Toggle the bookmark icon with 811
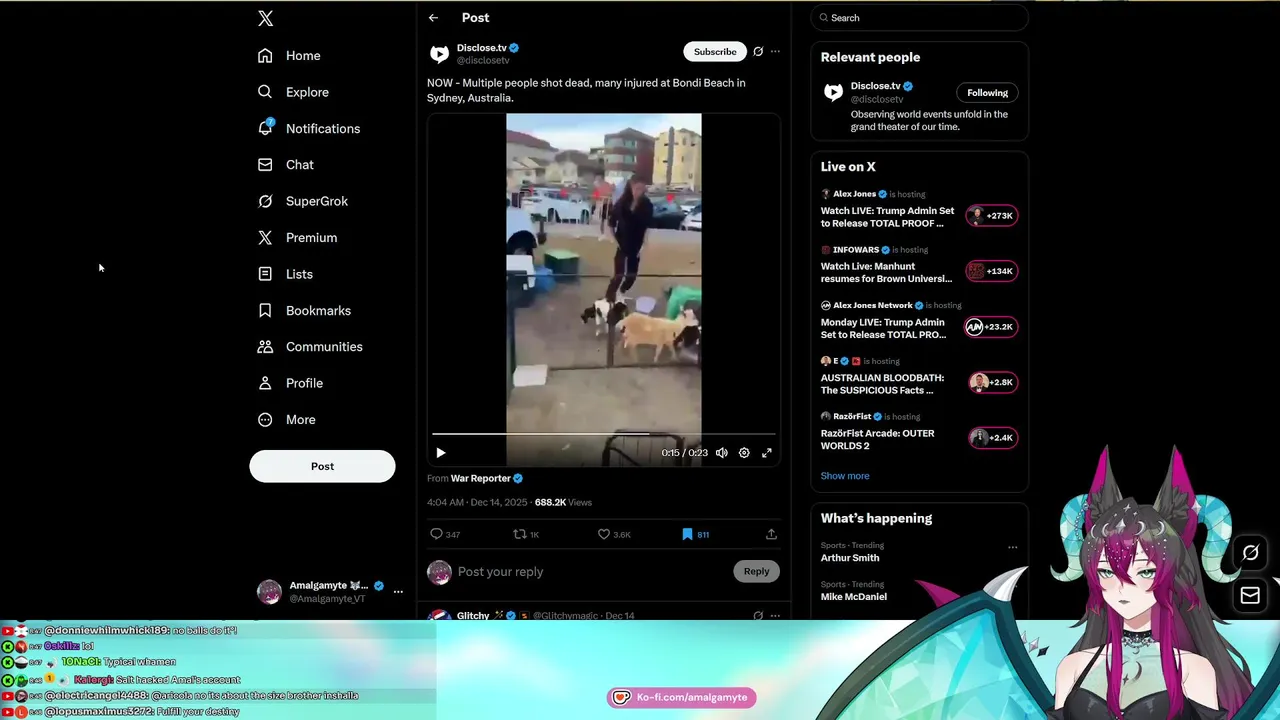The height and width of the screenshot is (720, 1280). (695, 534)
